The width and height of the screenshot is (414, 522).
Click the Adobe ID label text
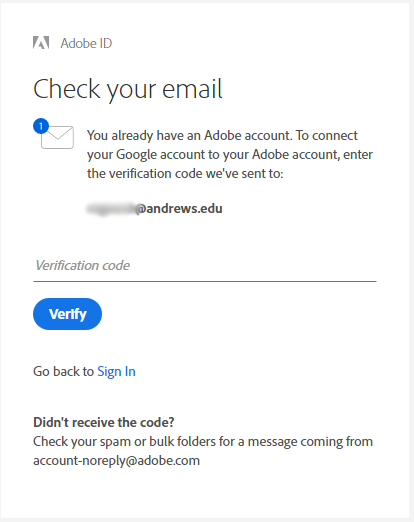click(86, 43)
